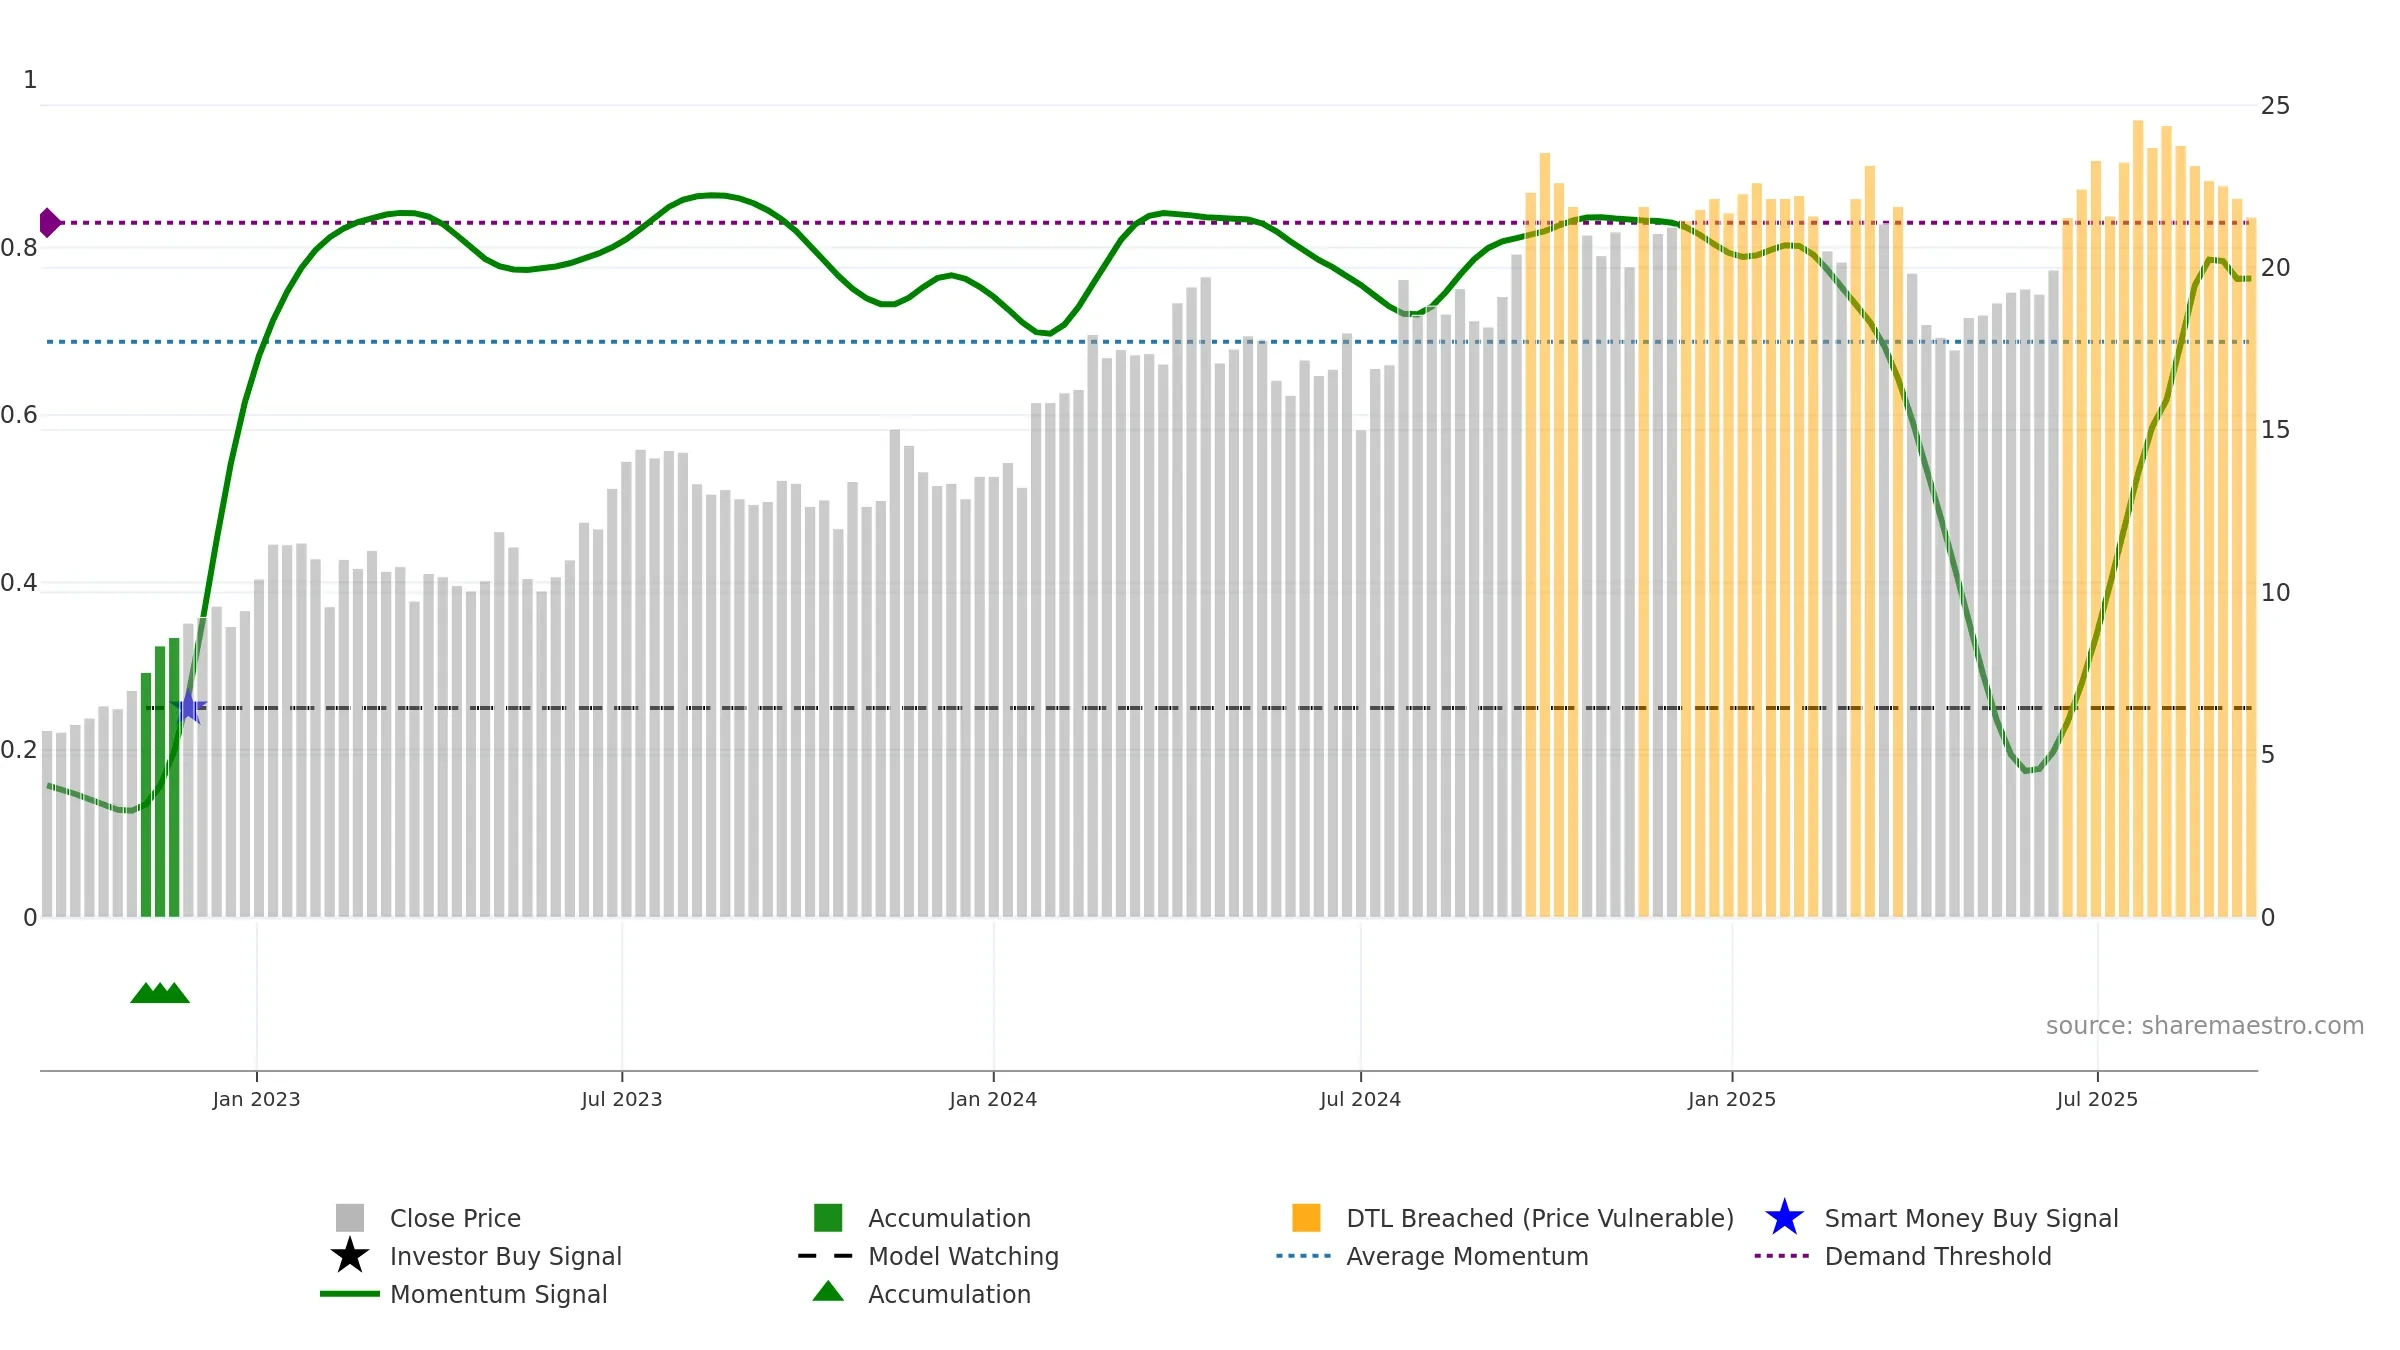The image size is (2400, 1350).
Task: Click the blue star marker on the chart
Action: (188, 707)
